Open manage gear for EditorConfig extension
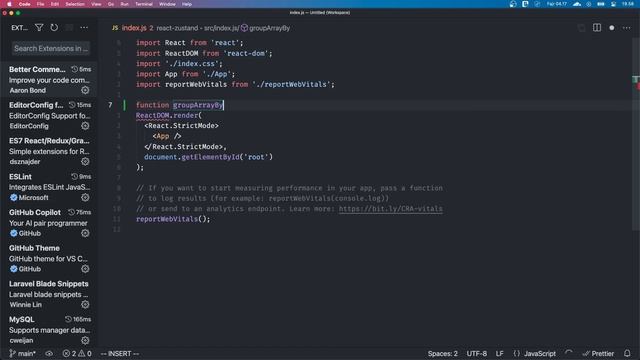This screenshot has width=640, height=360. point(85,126)
